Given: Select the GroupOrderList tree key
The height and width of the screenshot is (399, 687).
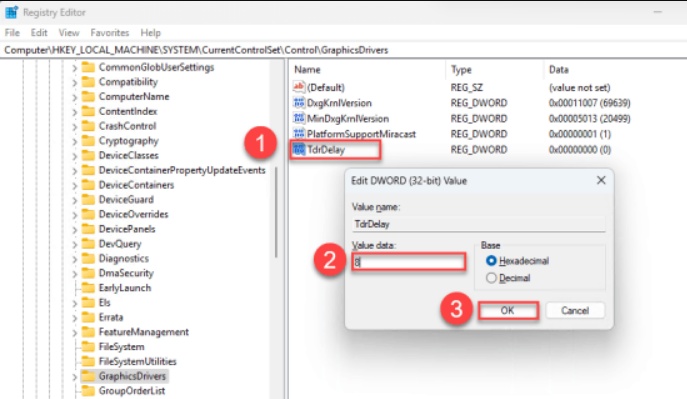Looking at the screenshot, I should (x=132, y=391).
